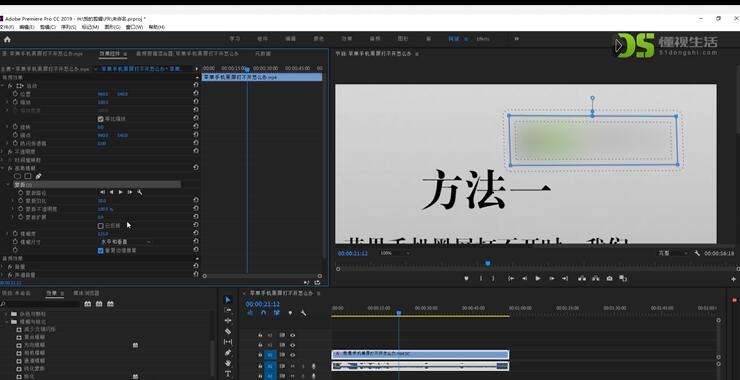Click Lift button in Program monitor

[x=581, y=279]
